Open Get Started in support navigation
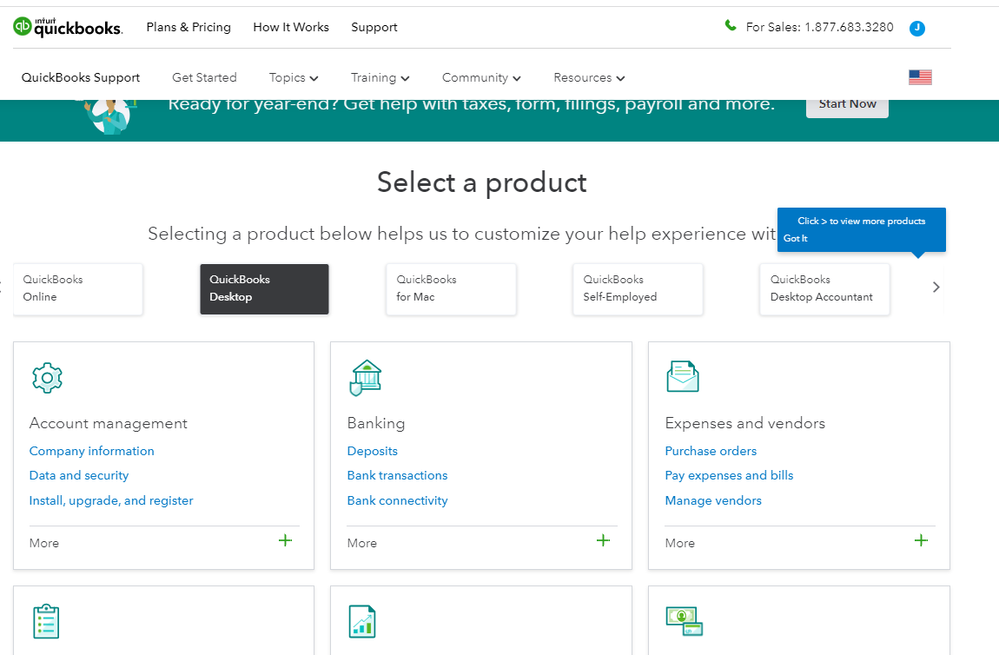 tap(205, 78)
